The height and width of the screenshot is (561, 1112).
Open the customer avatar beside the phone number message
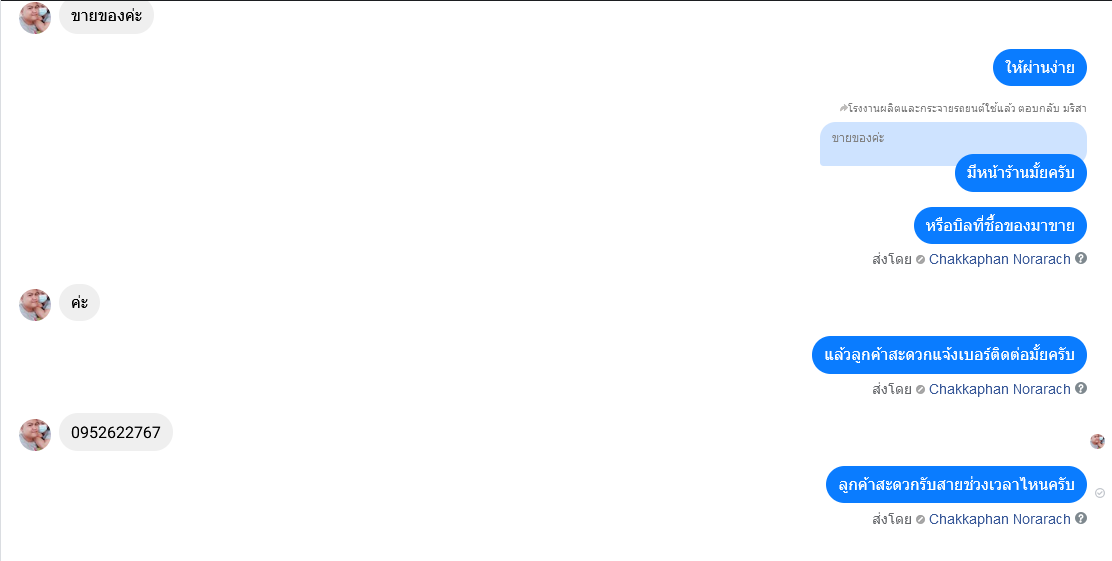coord(35,435)
